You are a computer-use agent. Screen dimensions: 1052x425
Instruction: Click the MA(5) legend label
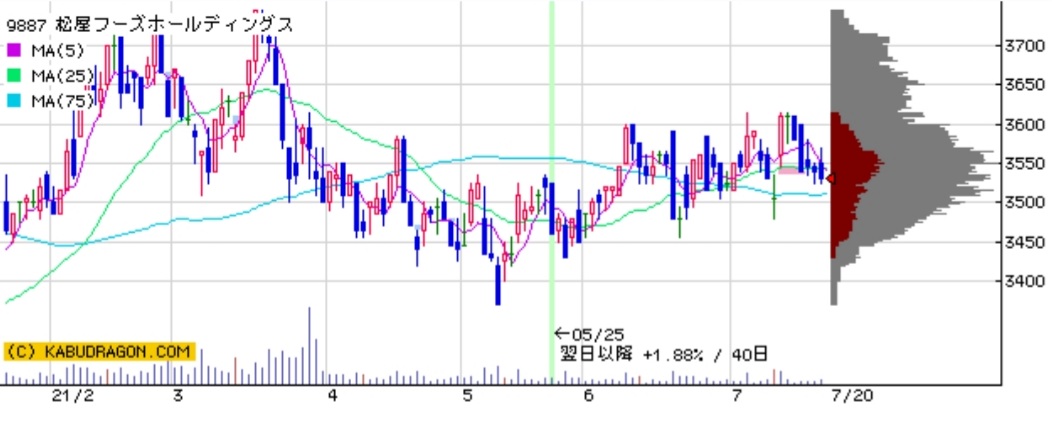pyautogui.click(x=56, y=50)
